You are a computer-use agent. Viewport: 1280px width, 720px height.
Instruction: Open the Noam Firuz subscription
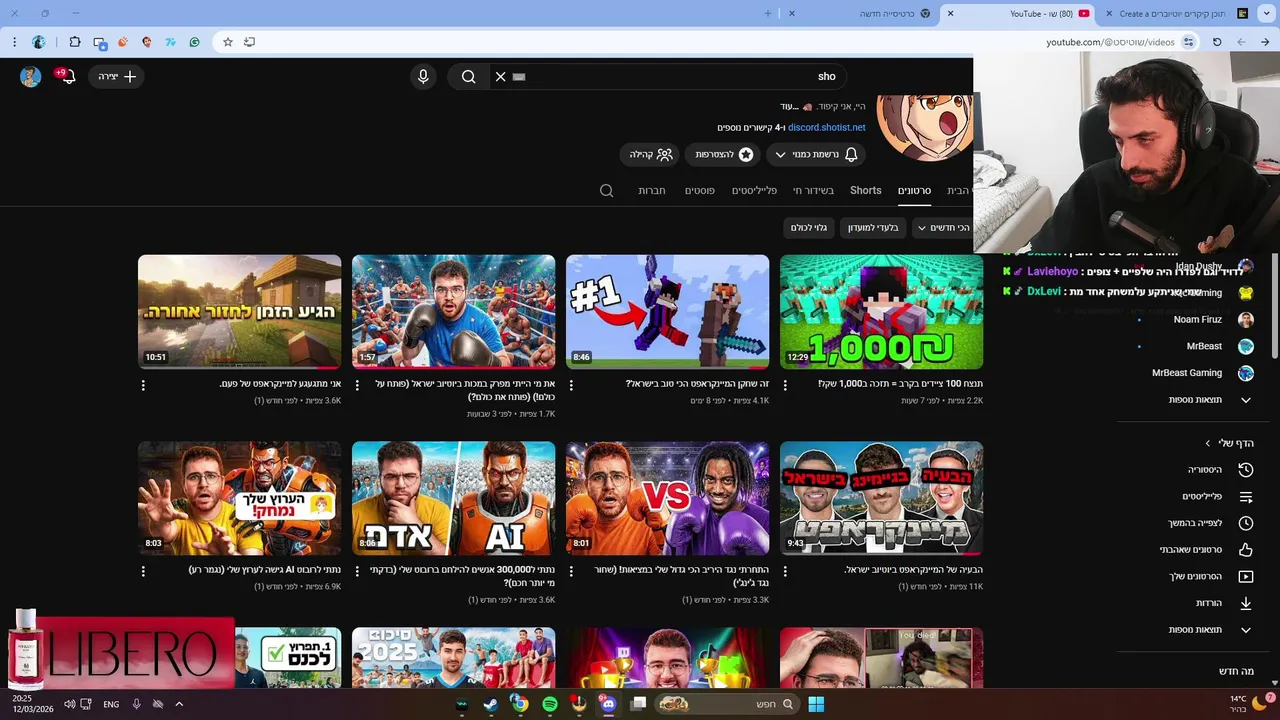(1213, 320)
